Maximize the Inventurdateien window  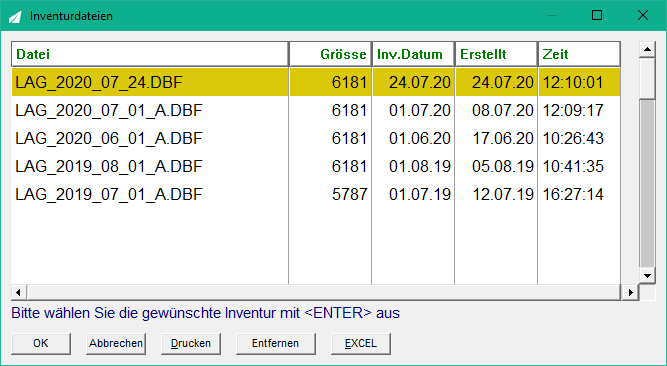click(597, 15)
